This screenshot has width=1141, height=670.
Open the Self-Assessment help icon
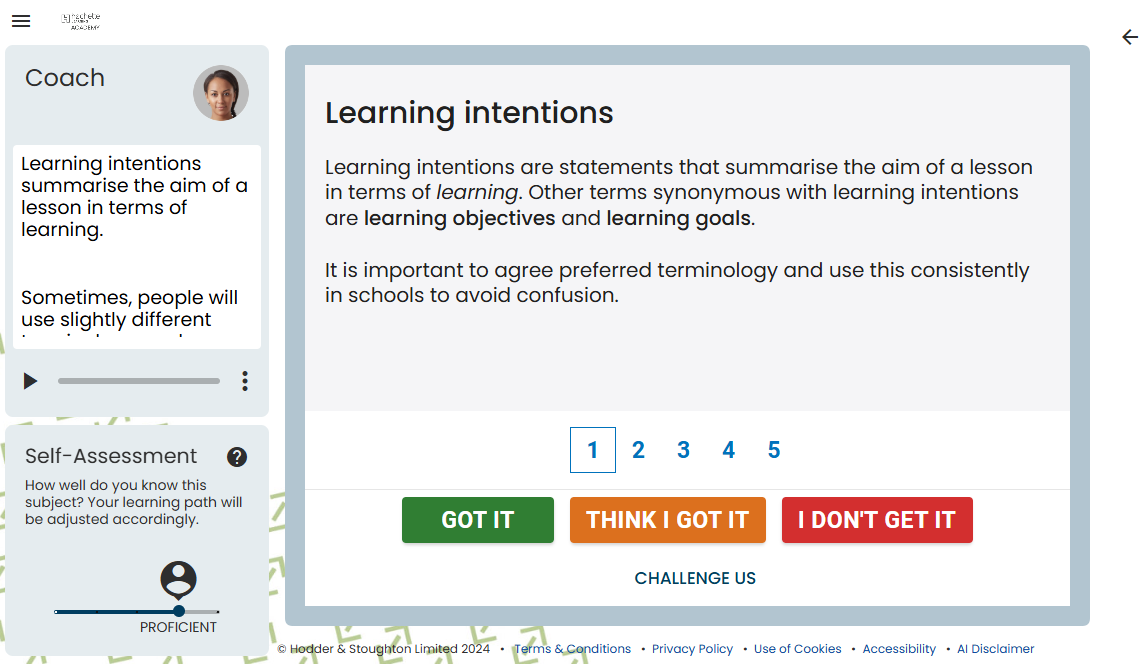coord(237,457)
